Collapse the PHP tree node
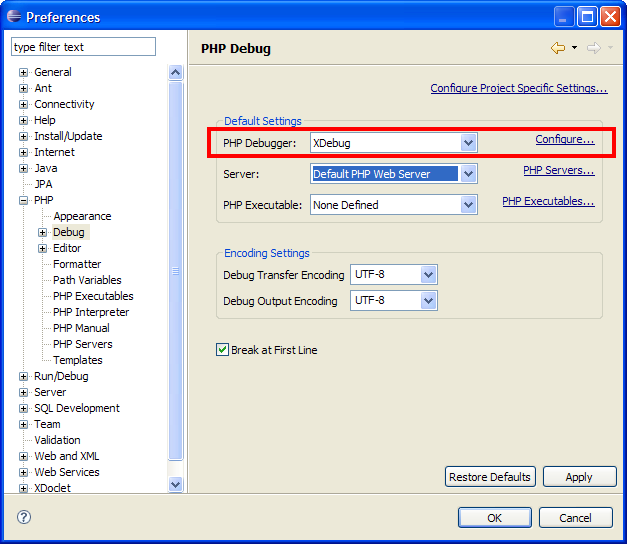Image resolution: width=627 pixels, height=544 pixels. point(24,200)
